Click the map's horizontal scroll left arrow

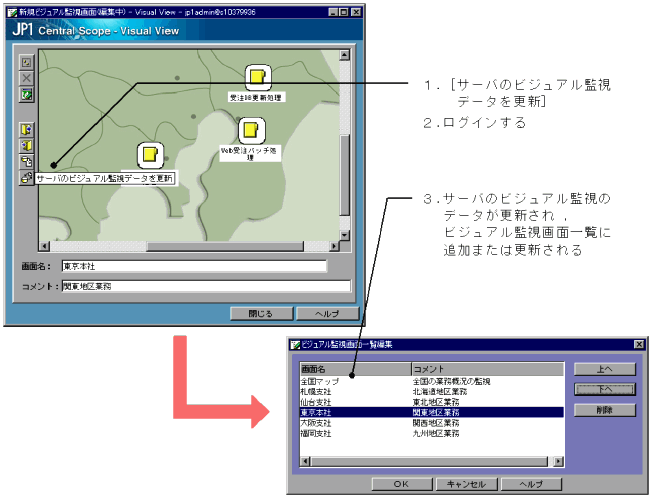(44, 246)
